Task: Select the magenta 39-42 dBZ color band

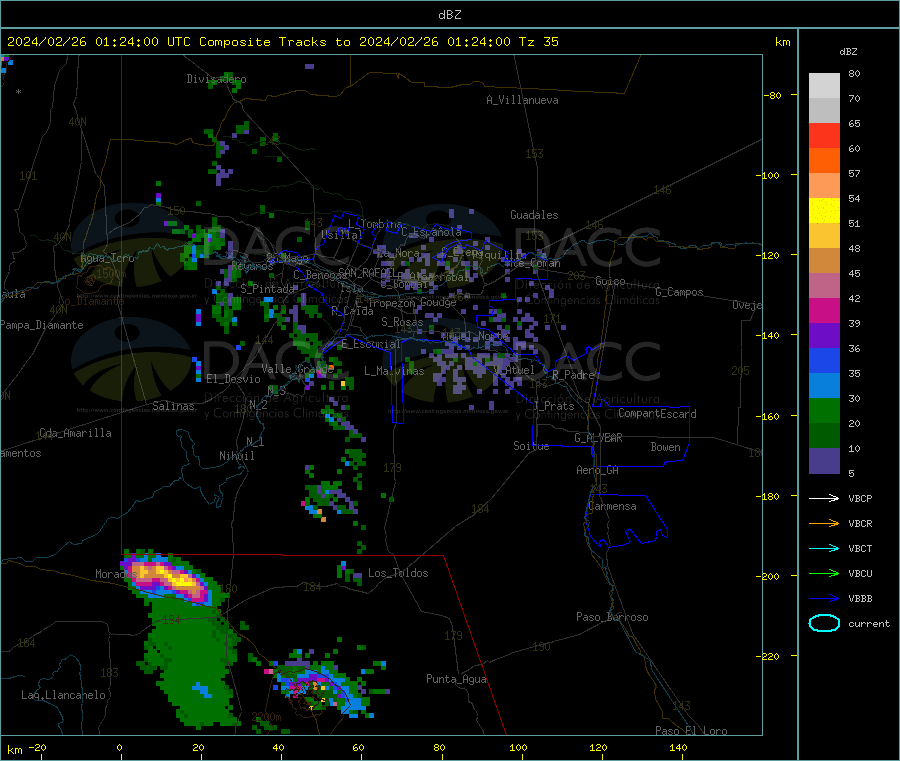Action: [824, 310]
